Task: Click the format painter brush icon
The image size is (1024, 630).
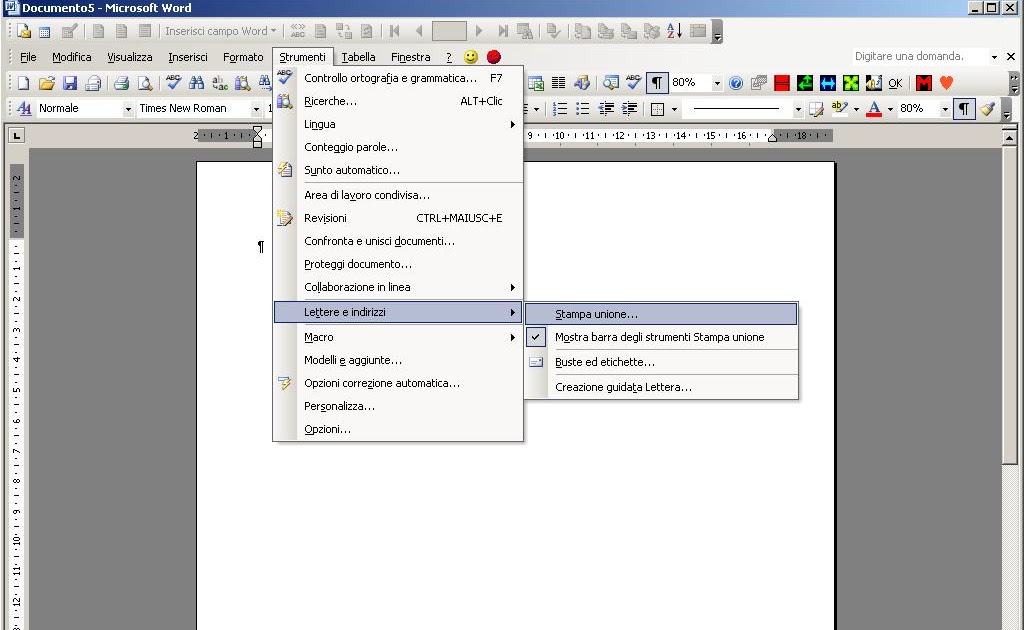Action: [987, 109]
